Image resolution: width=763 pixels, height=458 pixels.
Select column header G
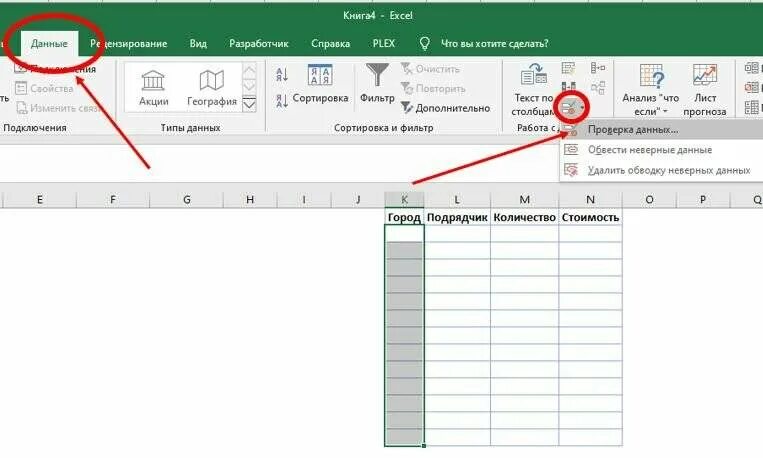tap(186, 200)
